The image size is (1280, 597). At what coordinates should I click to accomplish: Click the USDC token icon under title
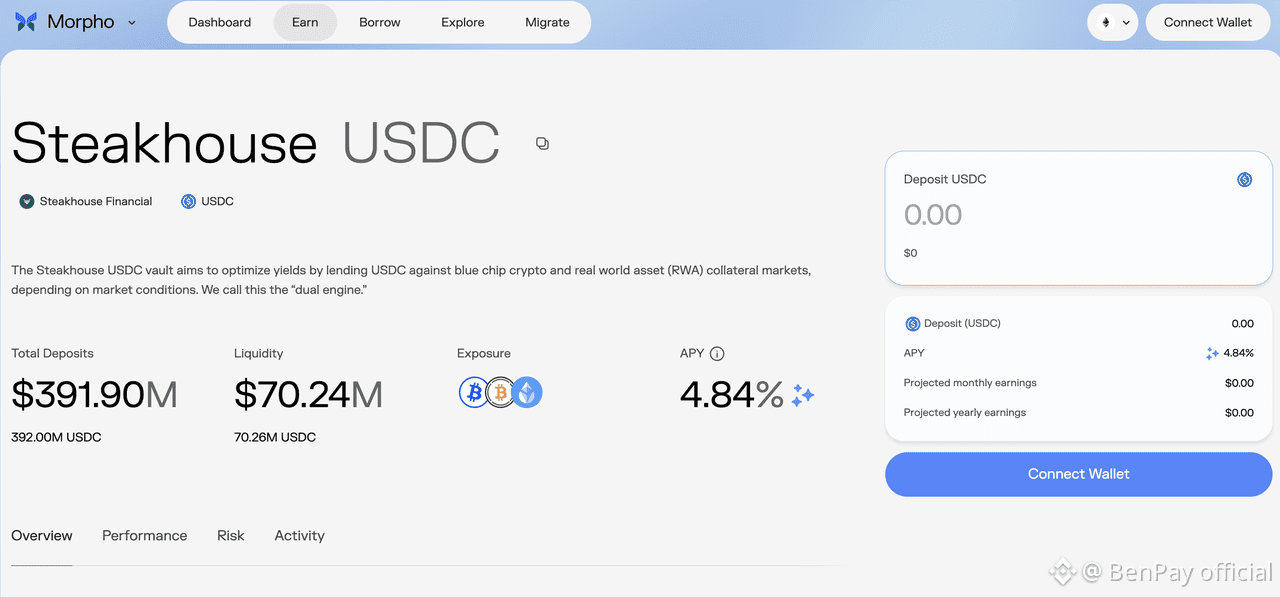click(x=188, y=201)
